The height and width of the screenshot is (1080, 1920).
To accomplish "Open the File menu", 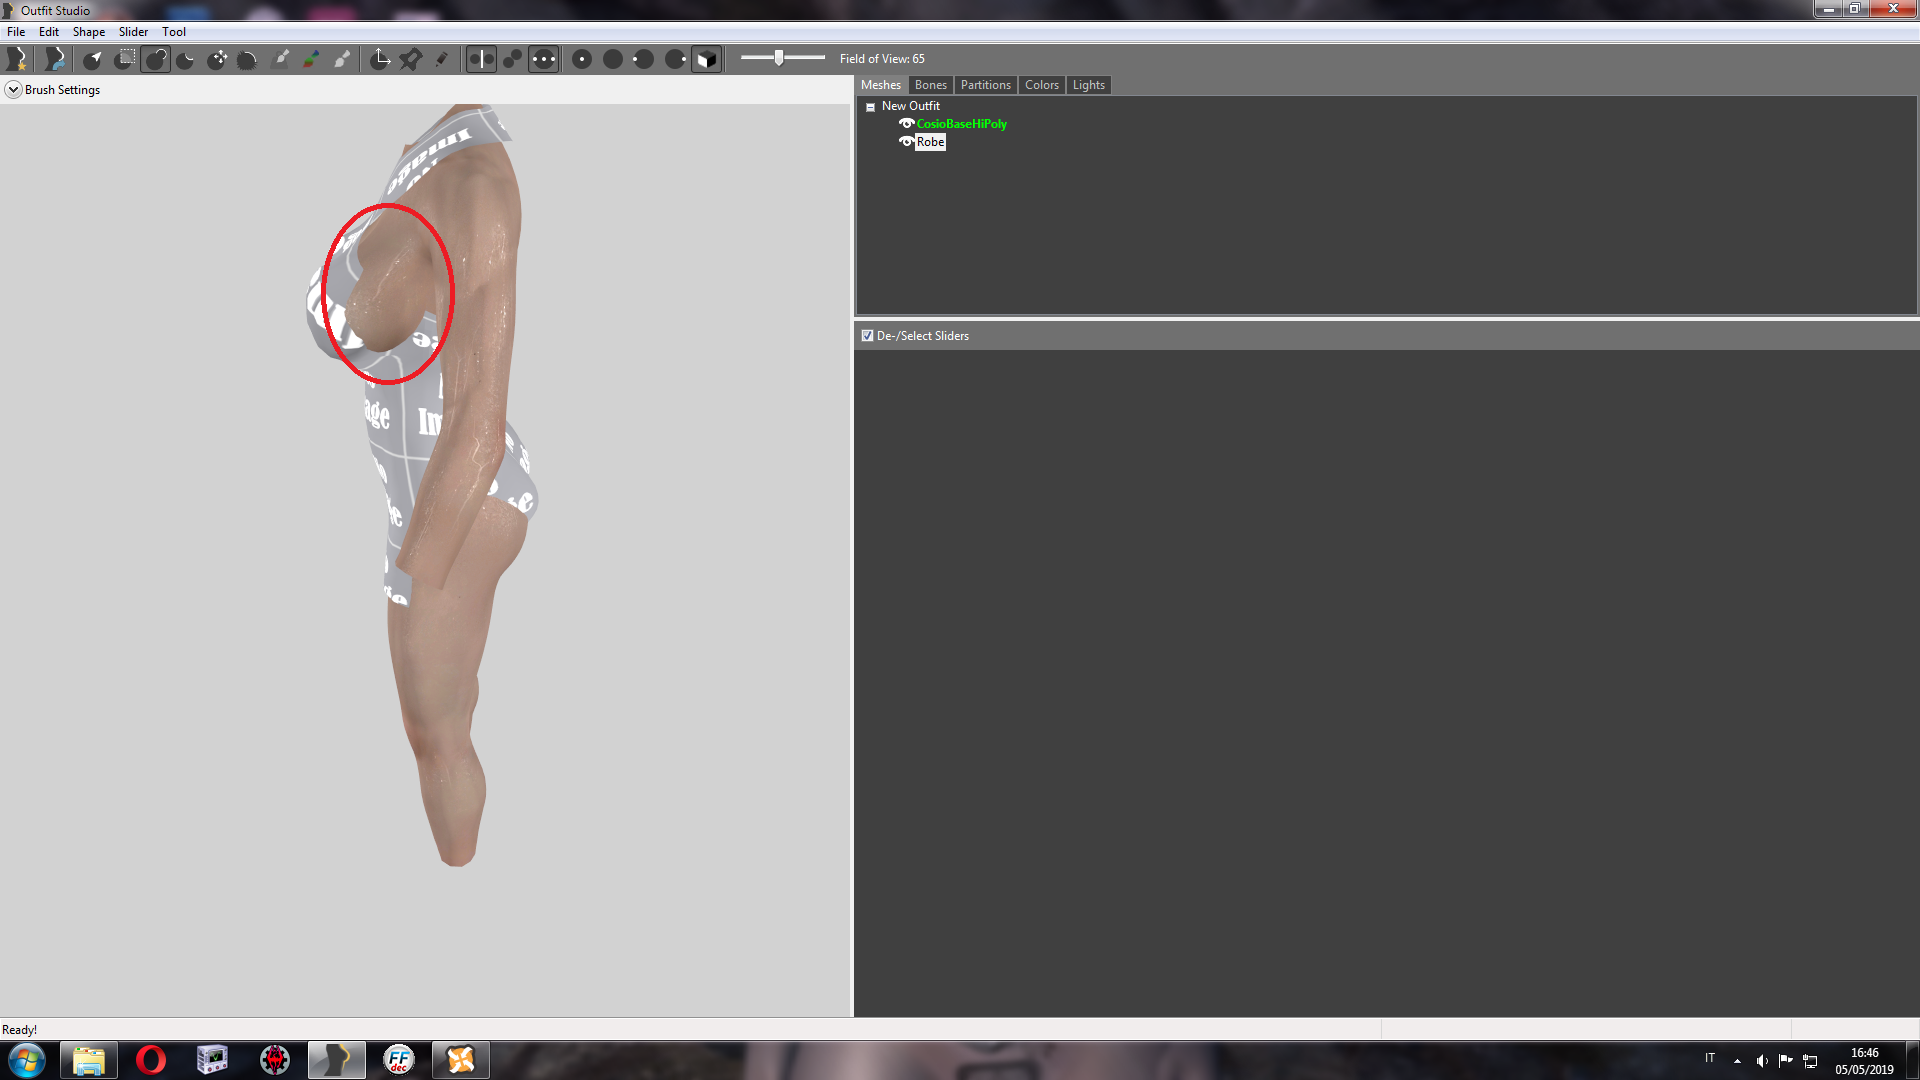I will (16, 32).
